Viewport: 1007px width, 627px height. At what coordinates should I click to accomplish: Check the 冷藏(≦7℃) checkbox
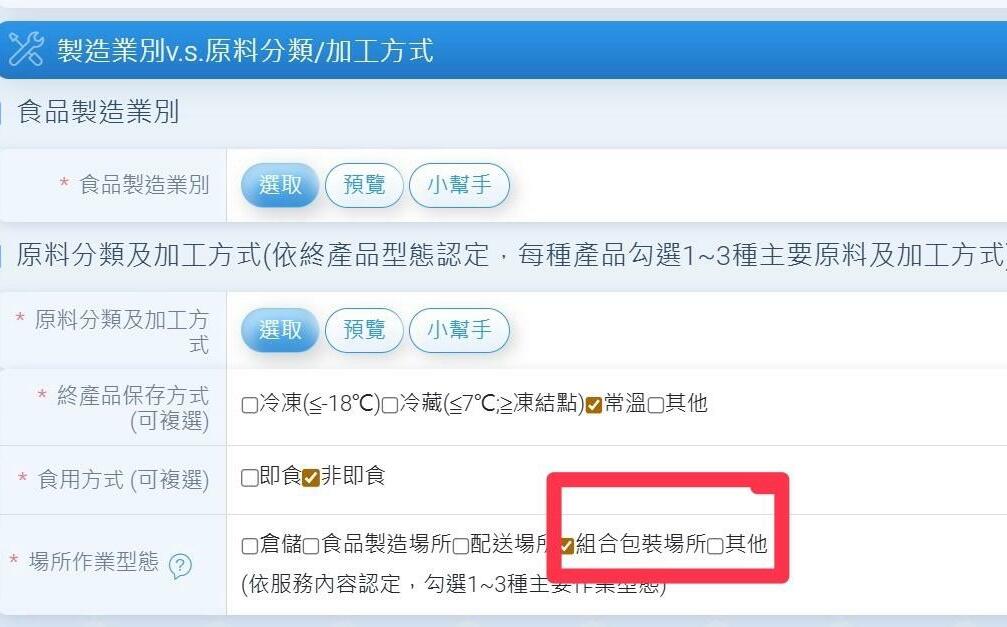coord(390,405)
